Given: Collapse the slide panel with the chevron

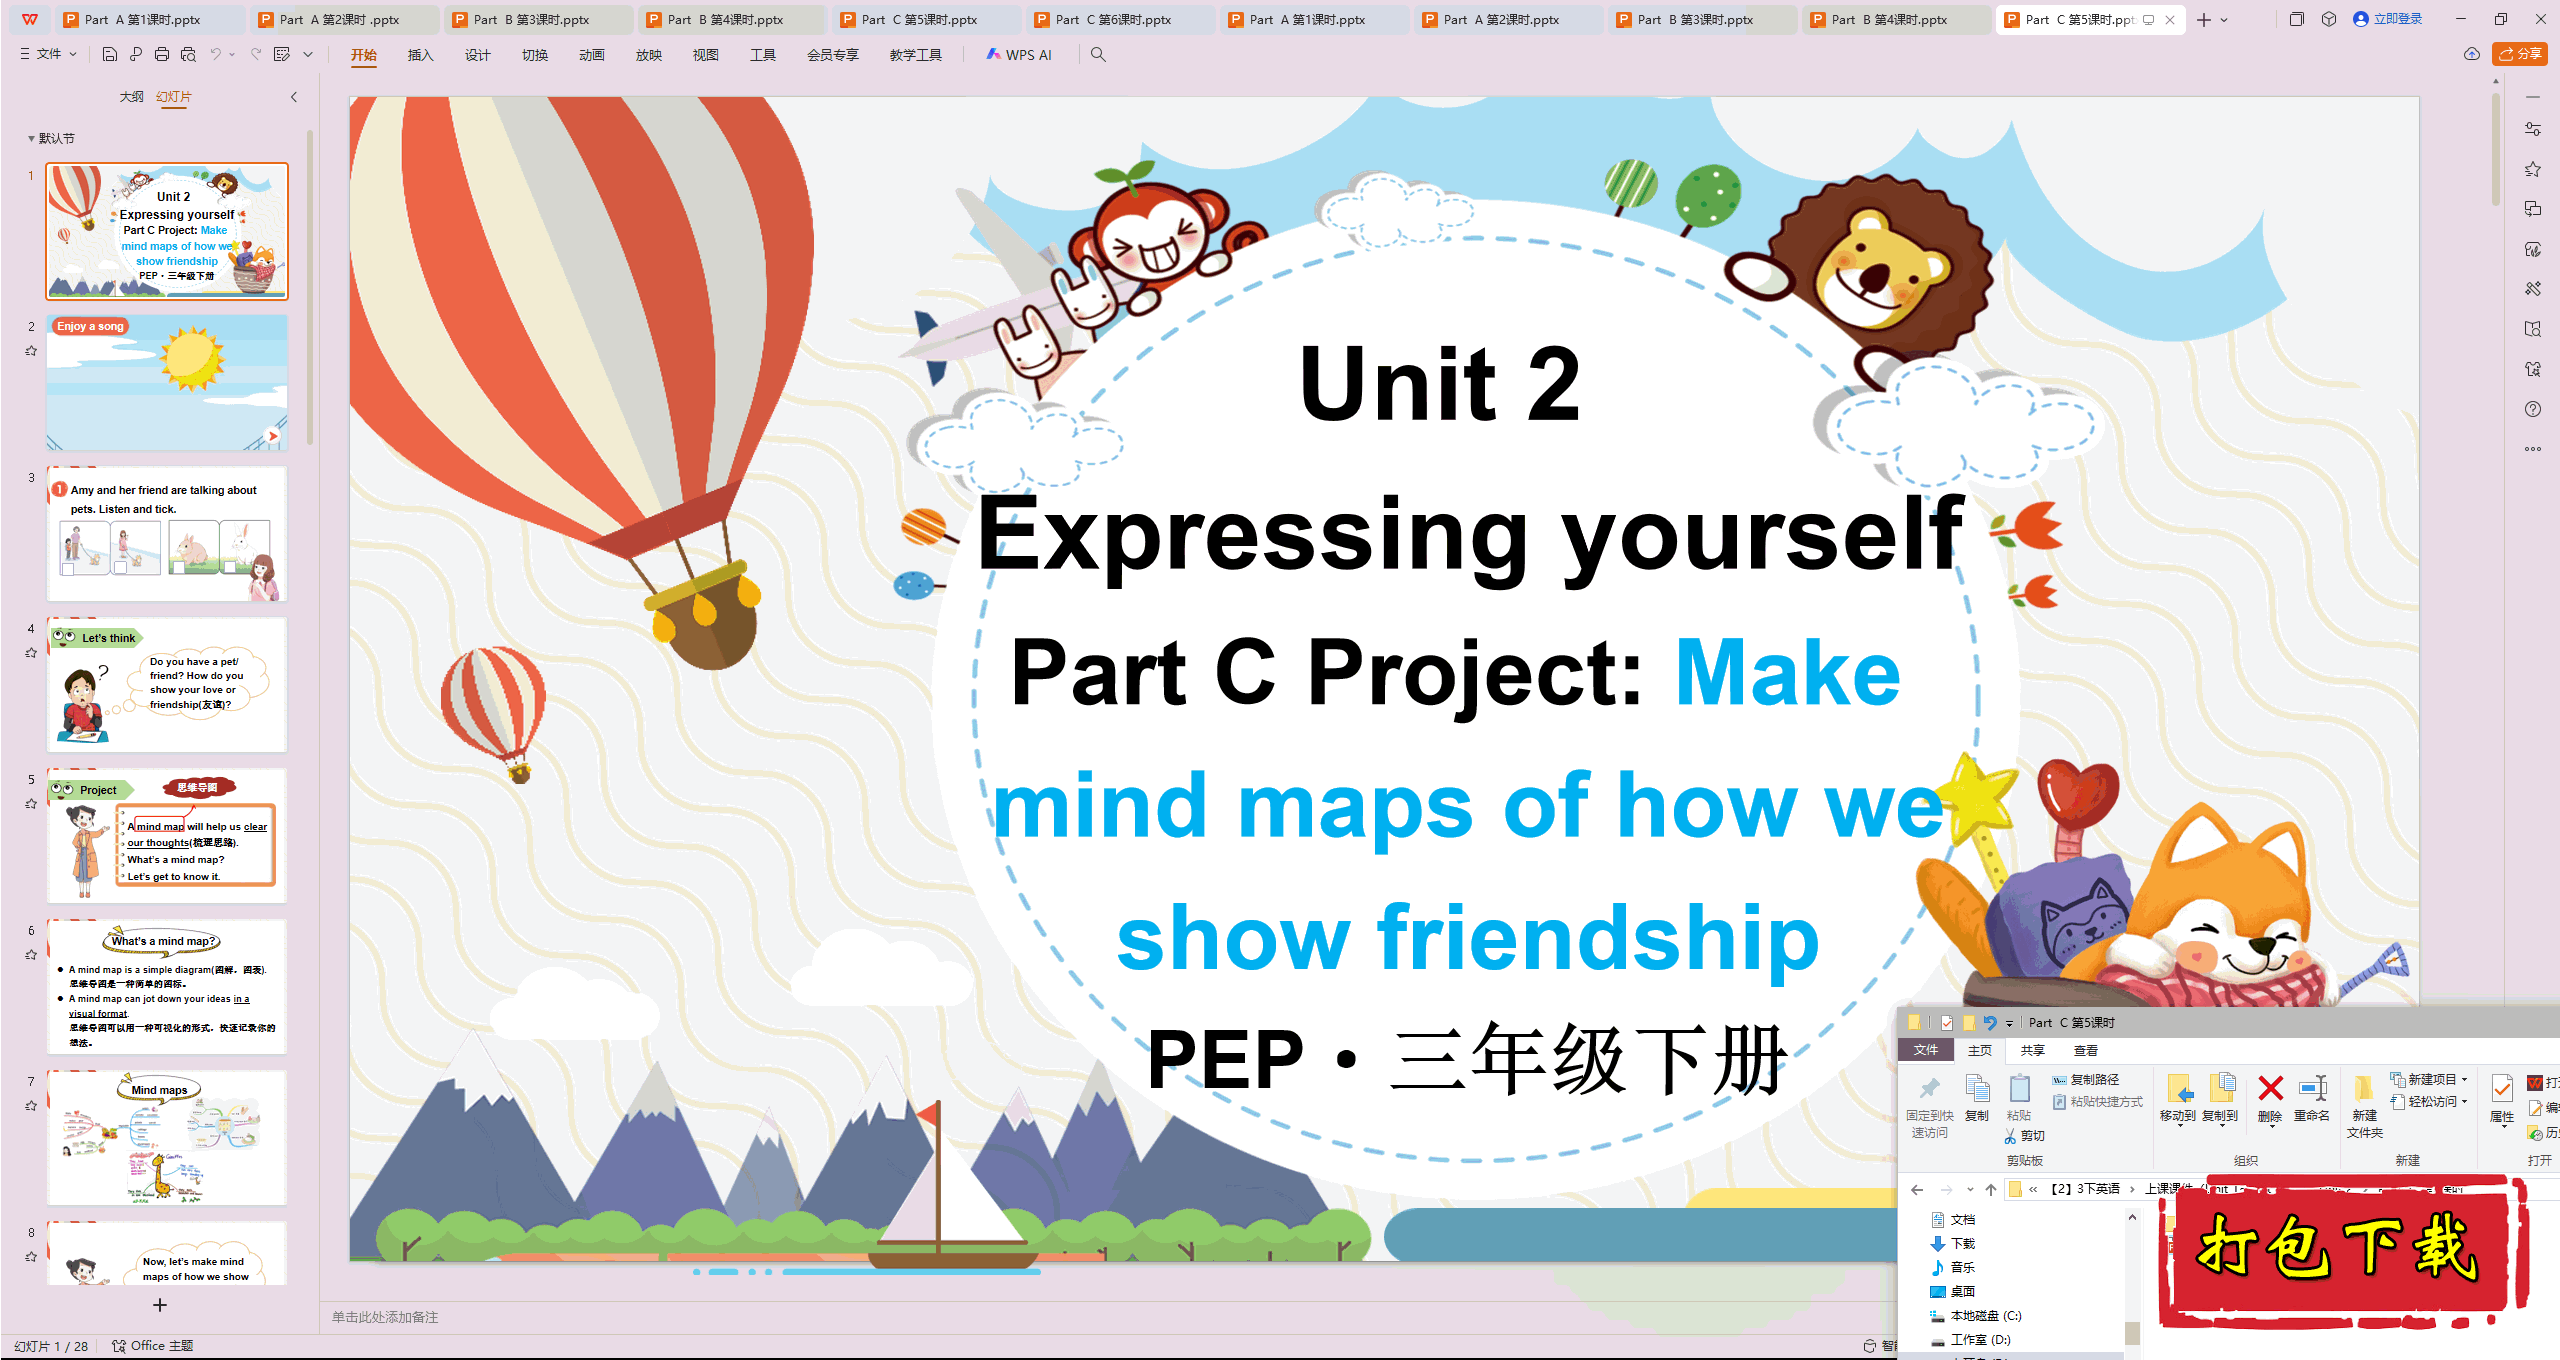Looking at the screenshot, I should [x=294, y=97].
